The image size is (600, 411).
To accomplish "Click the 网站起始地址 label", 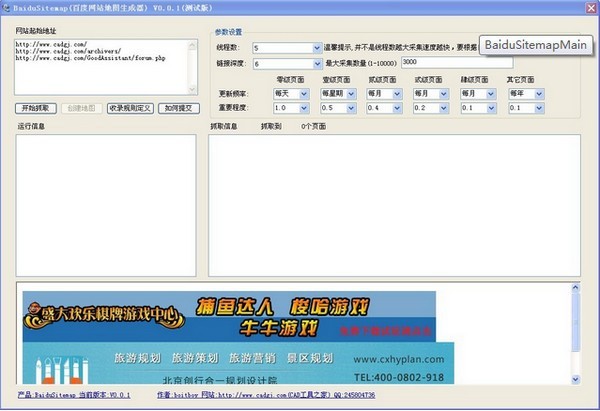I will pyautogui.click(x=36, y=31).
